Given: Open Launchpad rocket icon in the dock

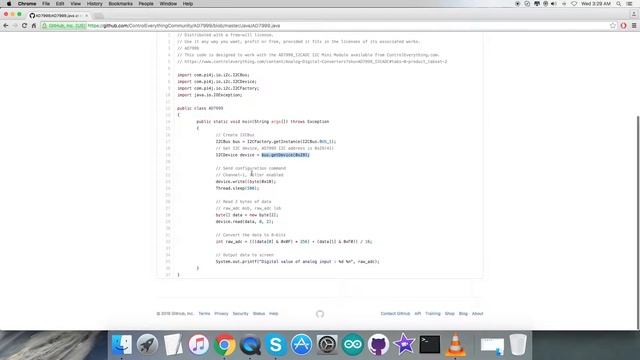Looking at the screenshot, I should click(147, 345).
